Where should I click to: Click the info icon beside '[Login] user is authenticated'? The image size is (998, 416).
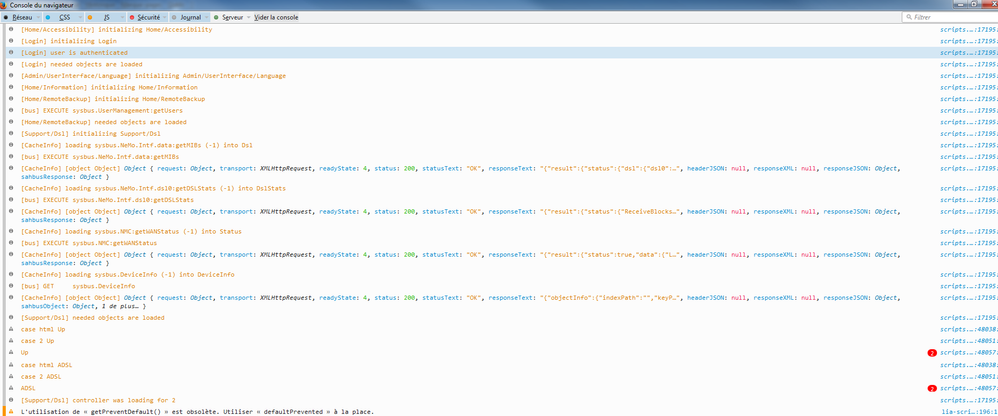point(10,52)
